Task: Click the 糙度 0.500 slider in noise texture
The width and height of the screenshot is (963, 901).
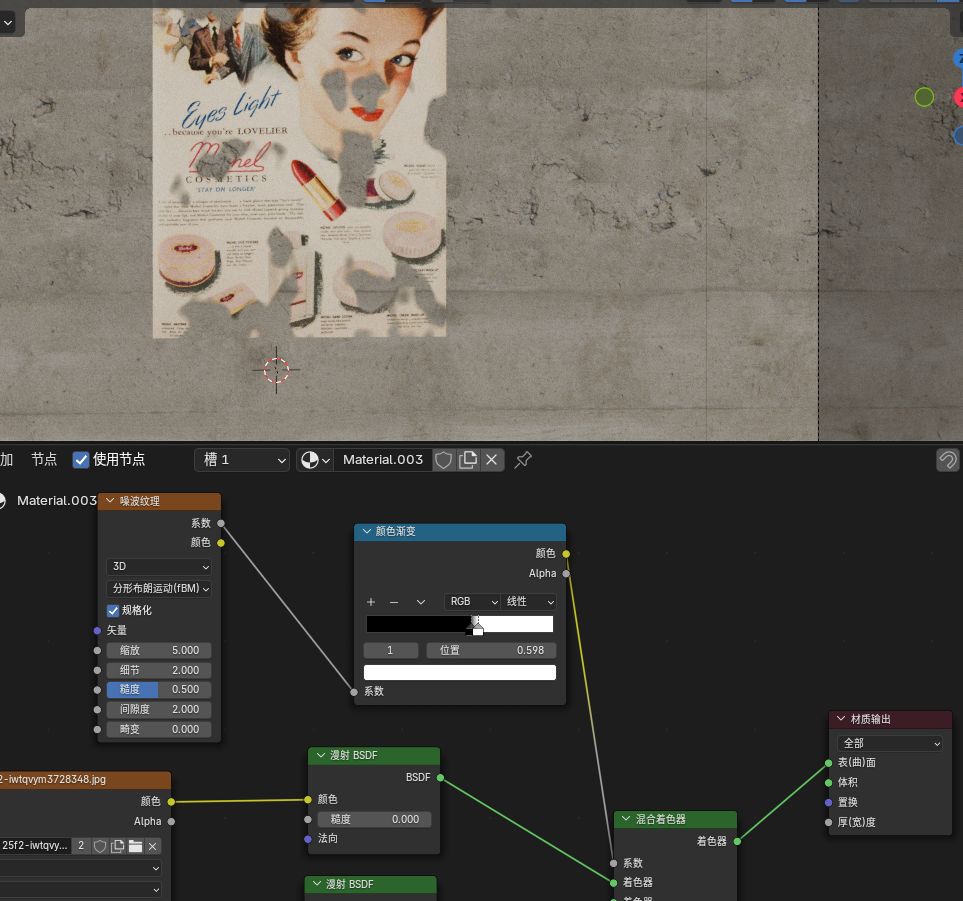Action: click(x=159, y=689)
